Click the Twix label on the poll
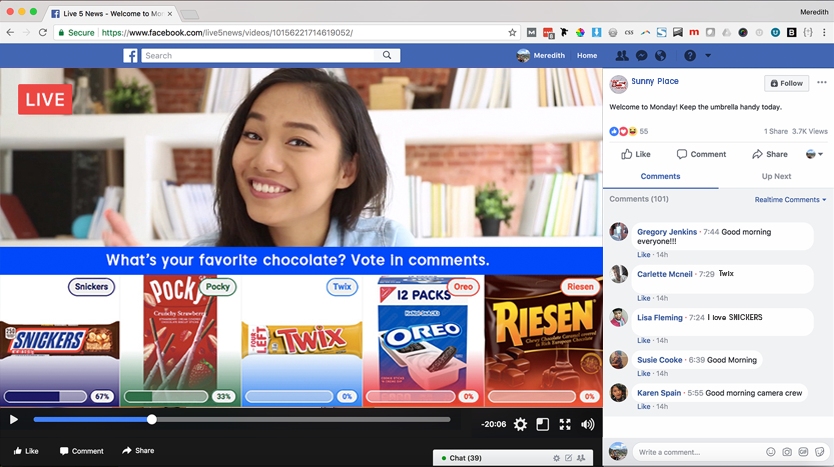This screenshot has width=834, height=467. pyautogui.click(x=342, y=287)
